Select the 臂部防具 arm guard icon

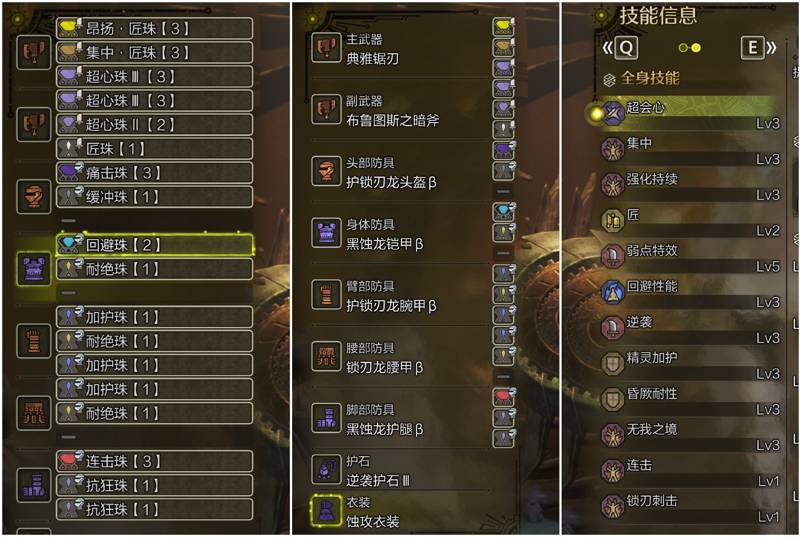[x=326, y=295]
